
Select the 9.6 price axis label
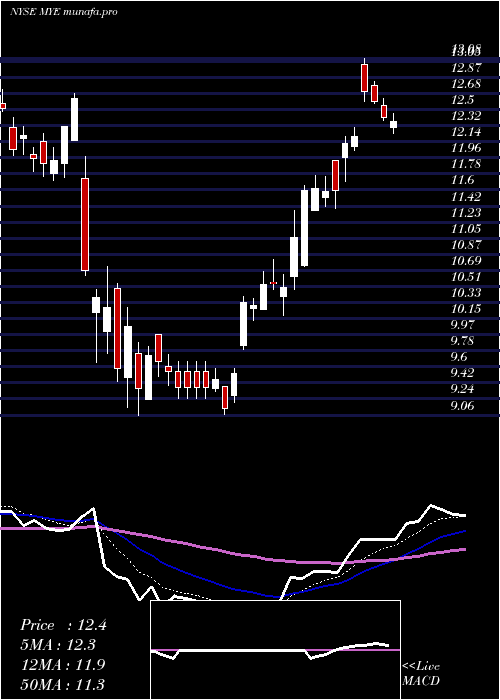point(460,357)
